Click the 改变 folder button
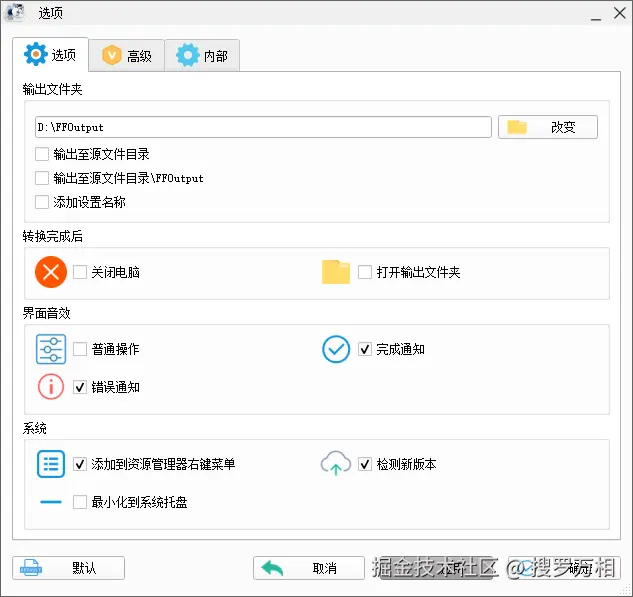633x597 pixels. (x=548, y=127)
